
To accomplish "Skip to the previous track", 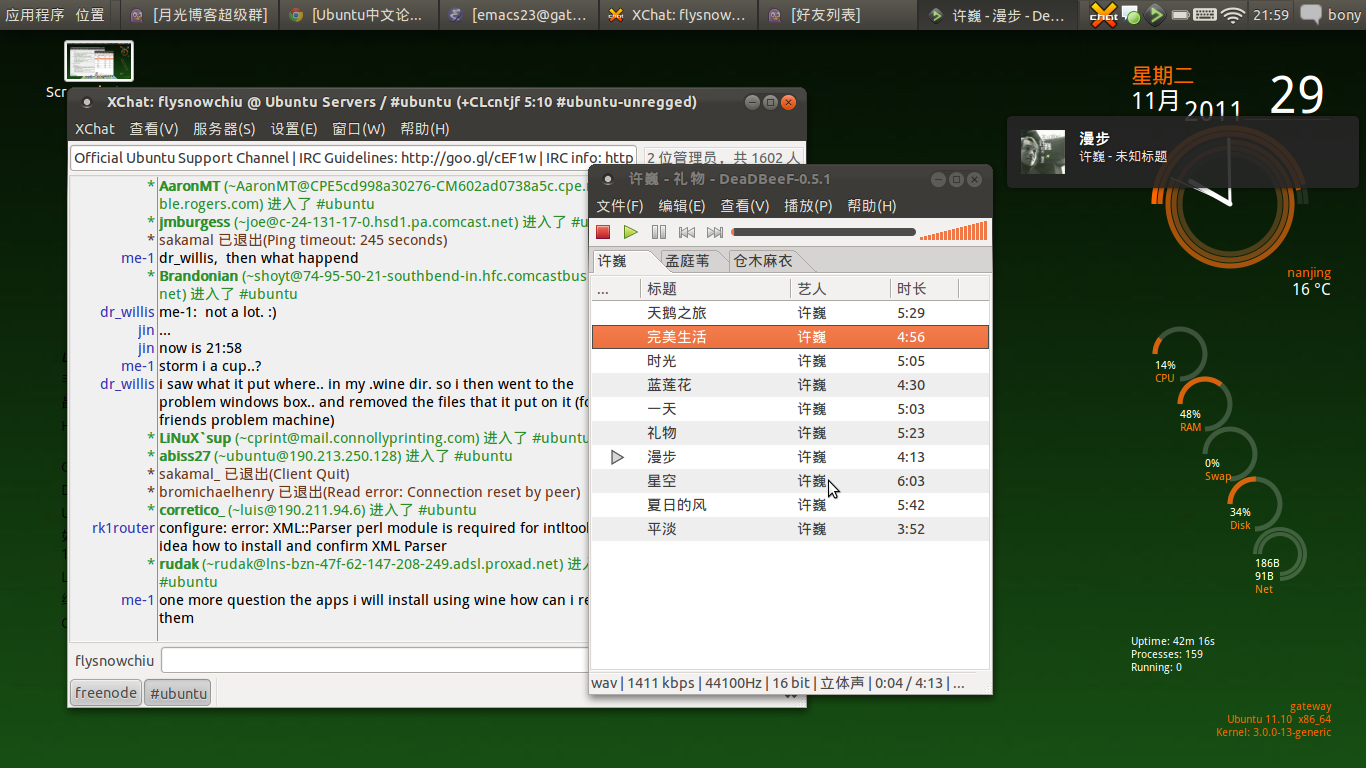I will pos(686,232).
